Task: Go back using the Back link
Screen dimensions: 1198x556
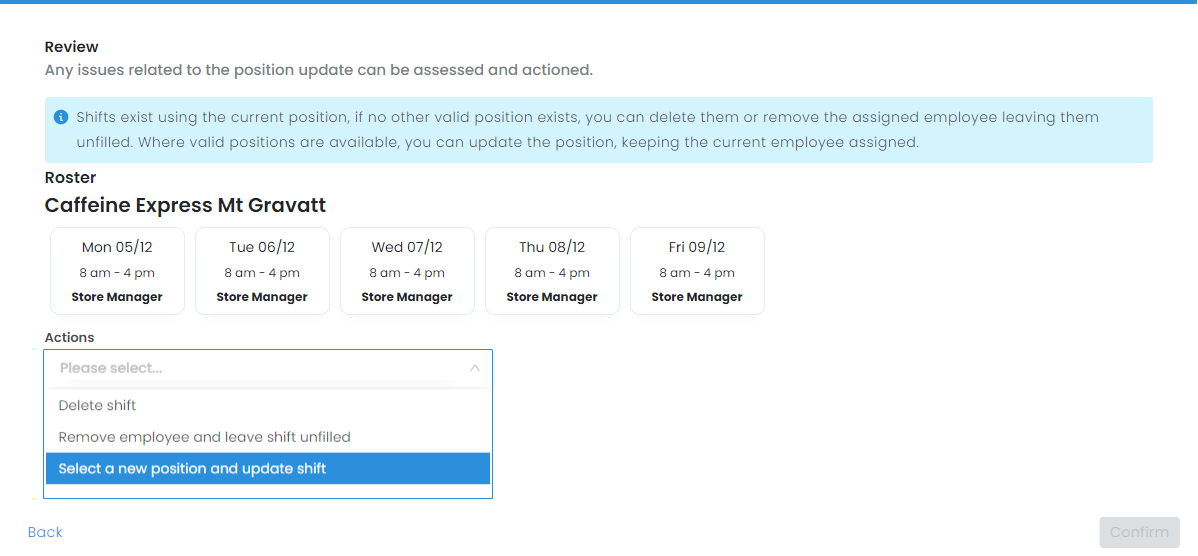Action: (x=45, y=532)
